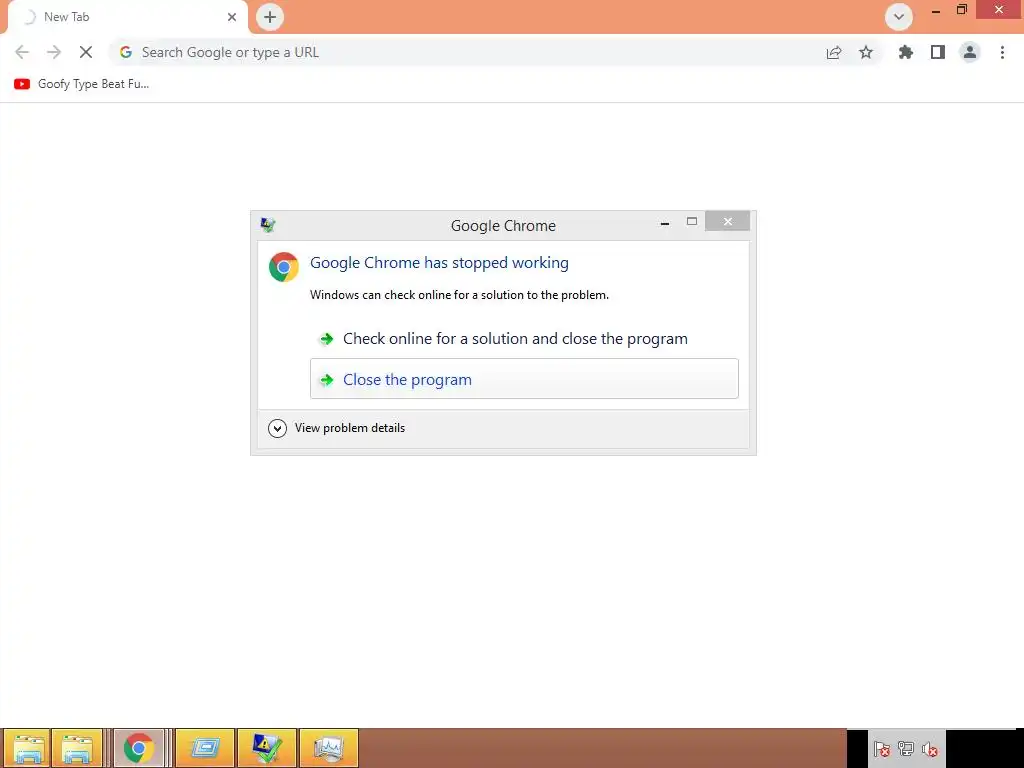This screenshot has height=768, width=1024.
Task: Expand View problem details
Action: 336,428
